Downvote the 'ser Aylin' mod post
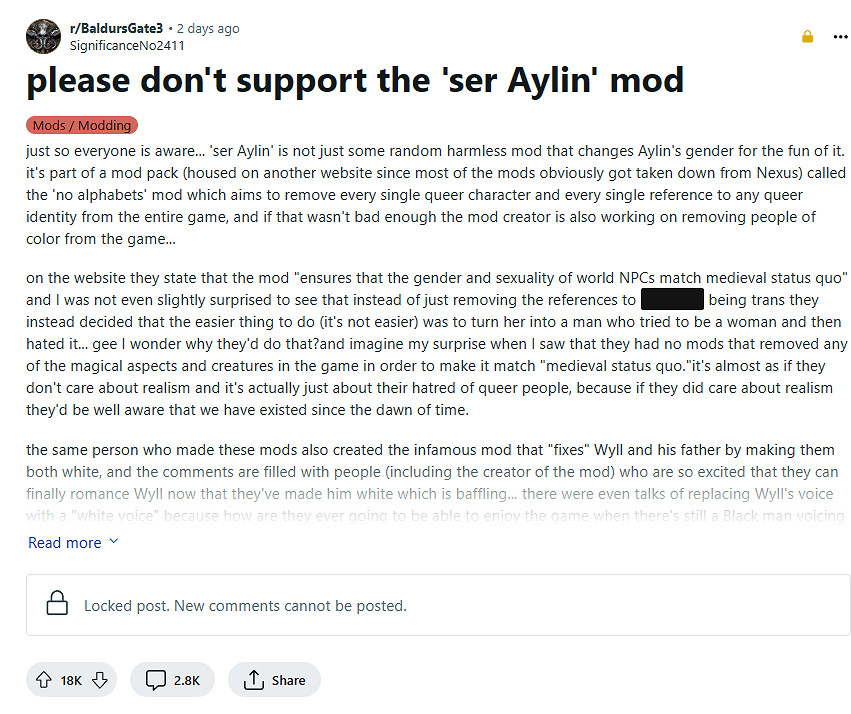Screen dimensions: 851x714 point(99,680)
